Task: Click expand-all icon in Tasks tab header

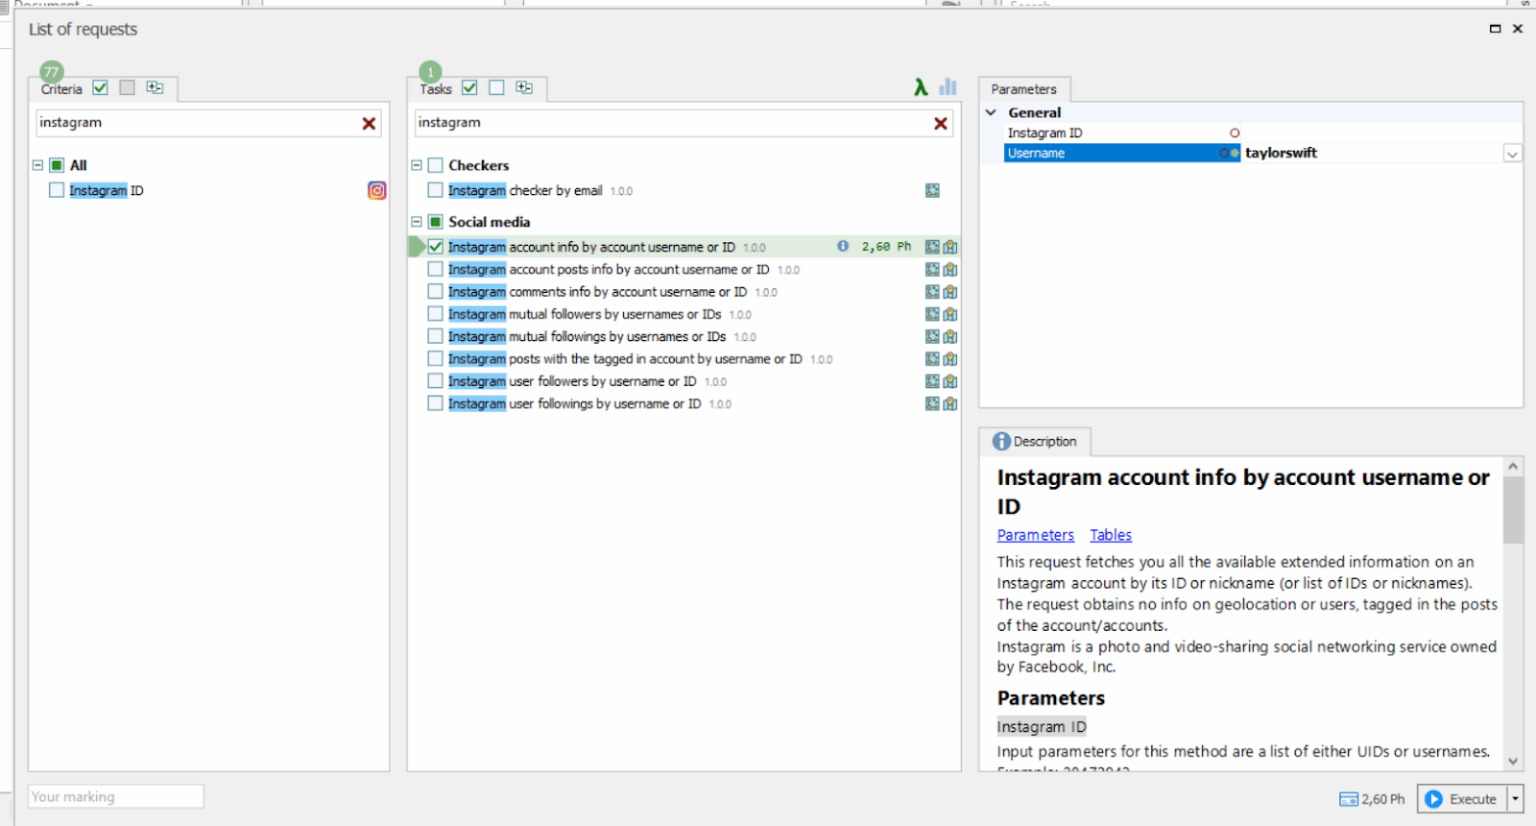Action: (524, 88)
